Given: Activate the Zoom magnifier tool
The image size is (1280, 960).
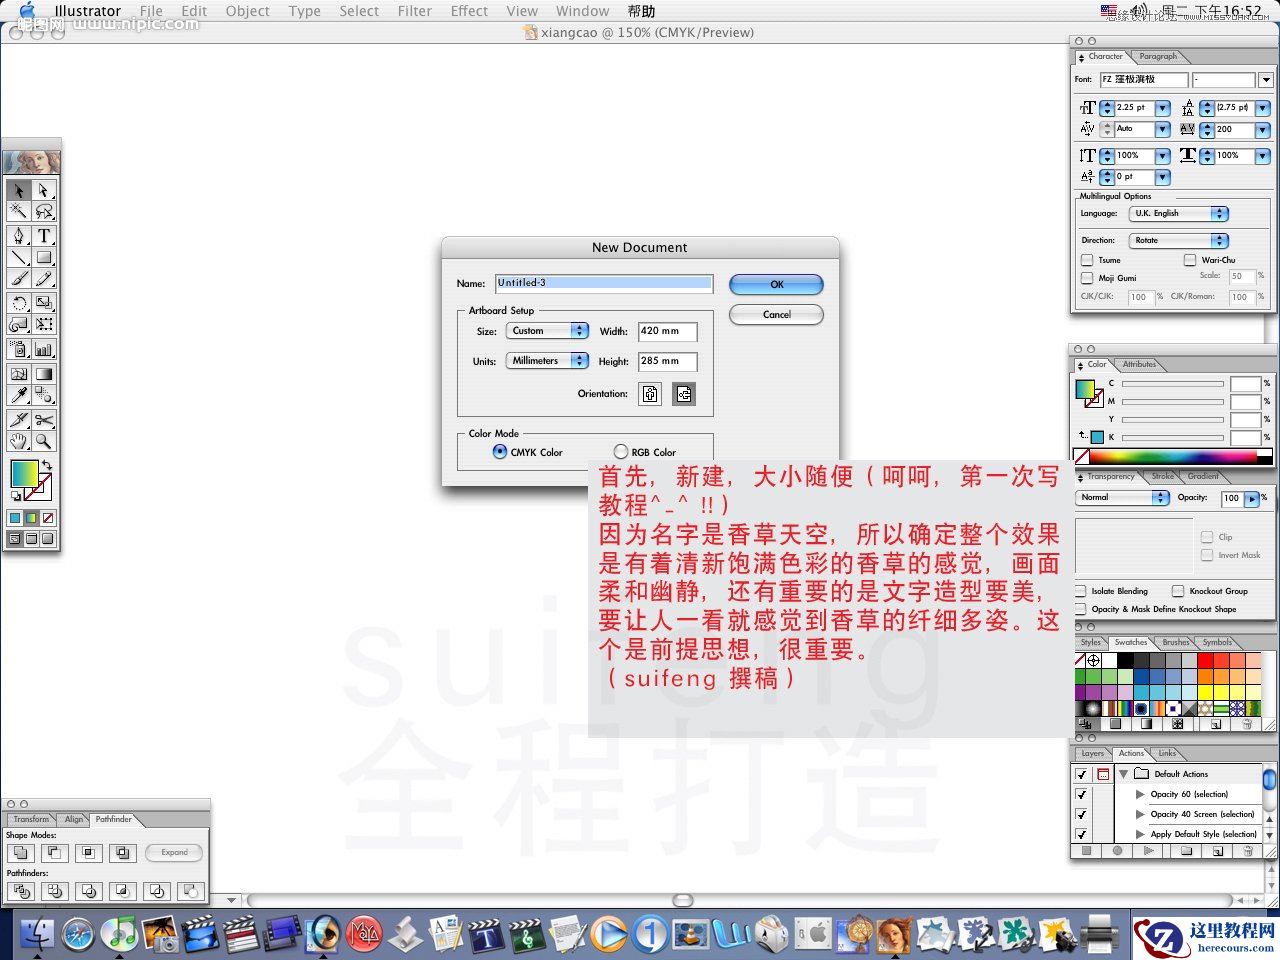Looking at the screenshot, I should coord(44,441).
